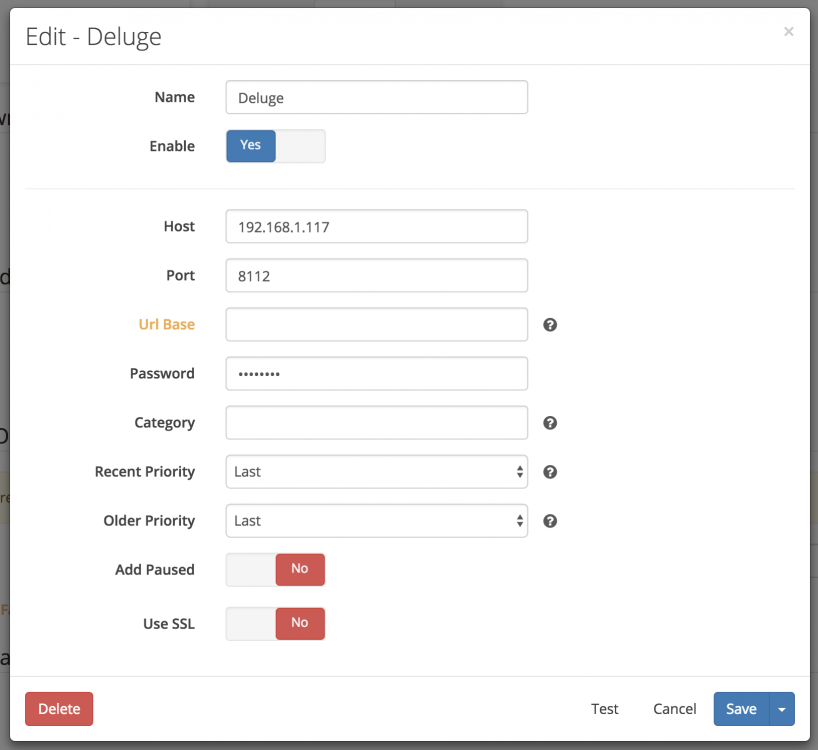Open the Recent Priority dropdown
The height and width of the screenshot is (750, 818).
click(377, 471)
